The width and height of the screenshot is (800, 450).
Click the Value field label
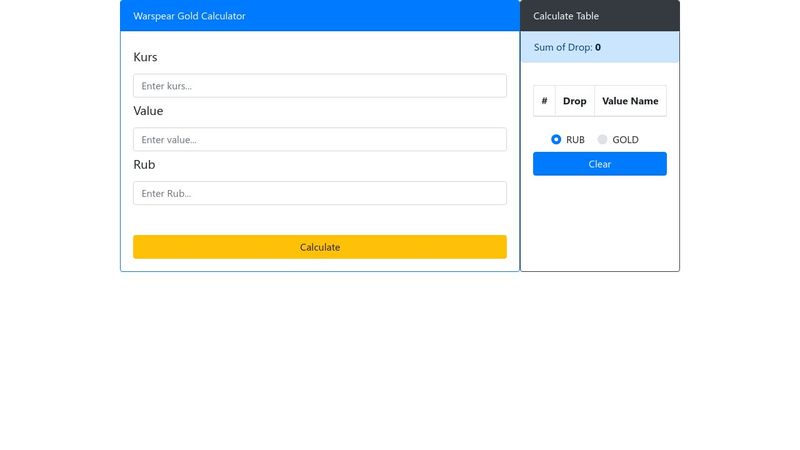(148, 111)
